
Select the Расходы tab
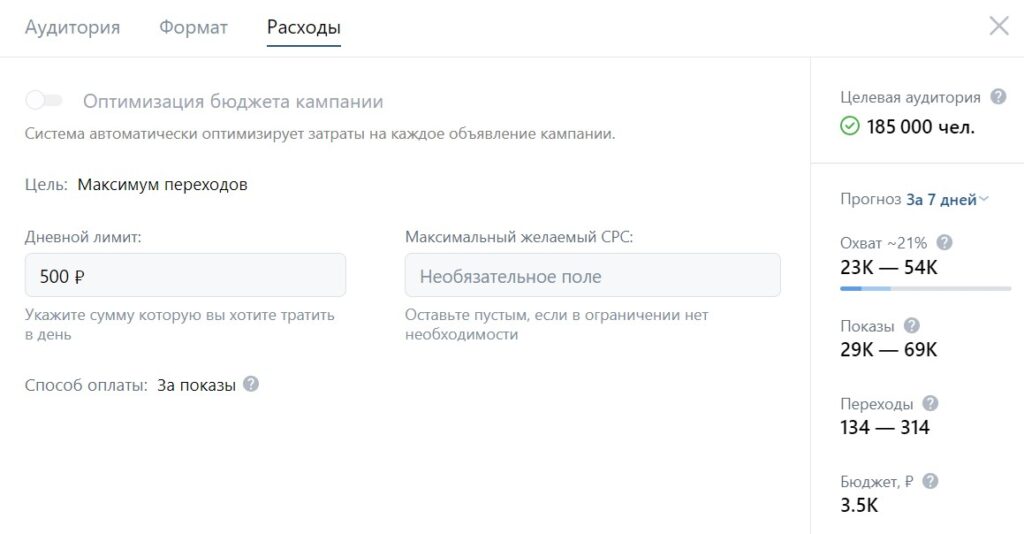click(304, 28)
